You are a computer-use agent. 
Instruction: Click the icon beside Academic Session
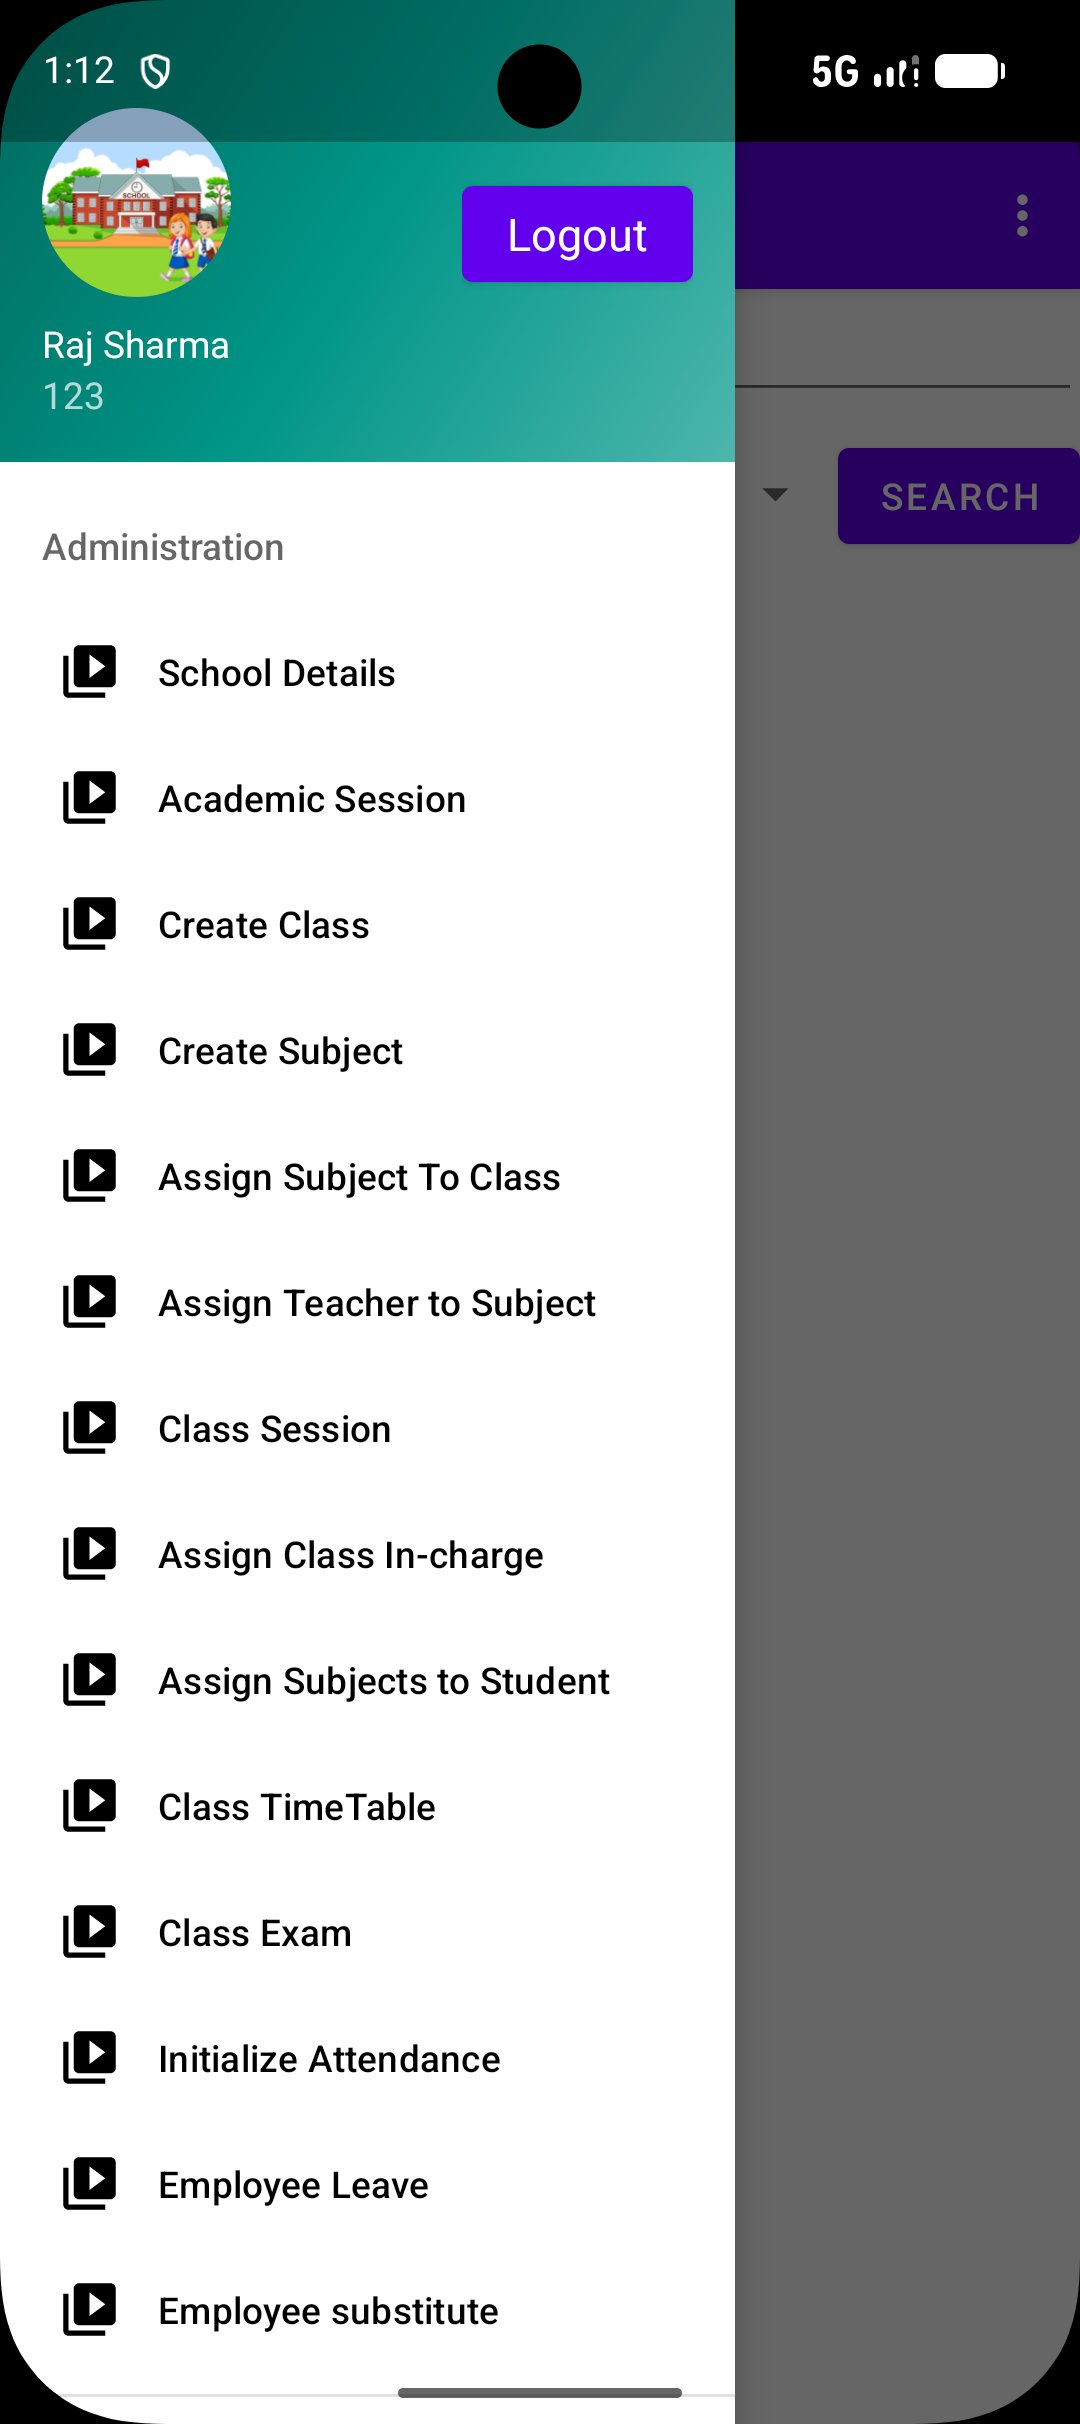click(90, 798)
